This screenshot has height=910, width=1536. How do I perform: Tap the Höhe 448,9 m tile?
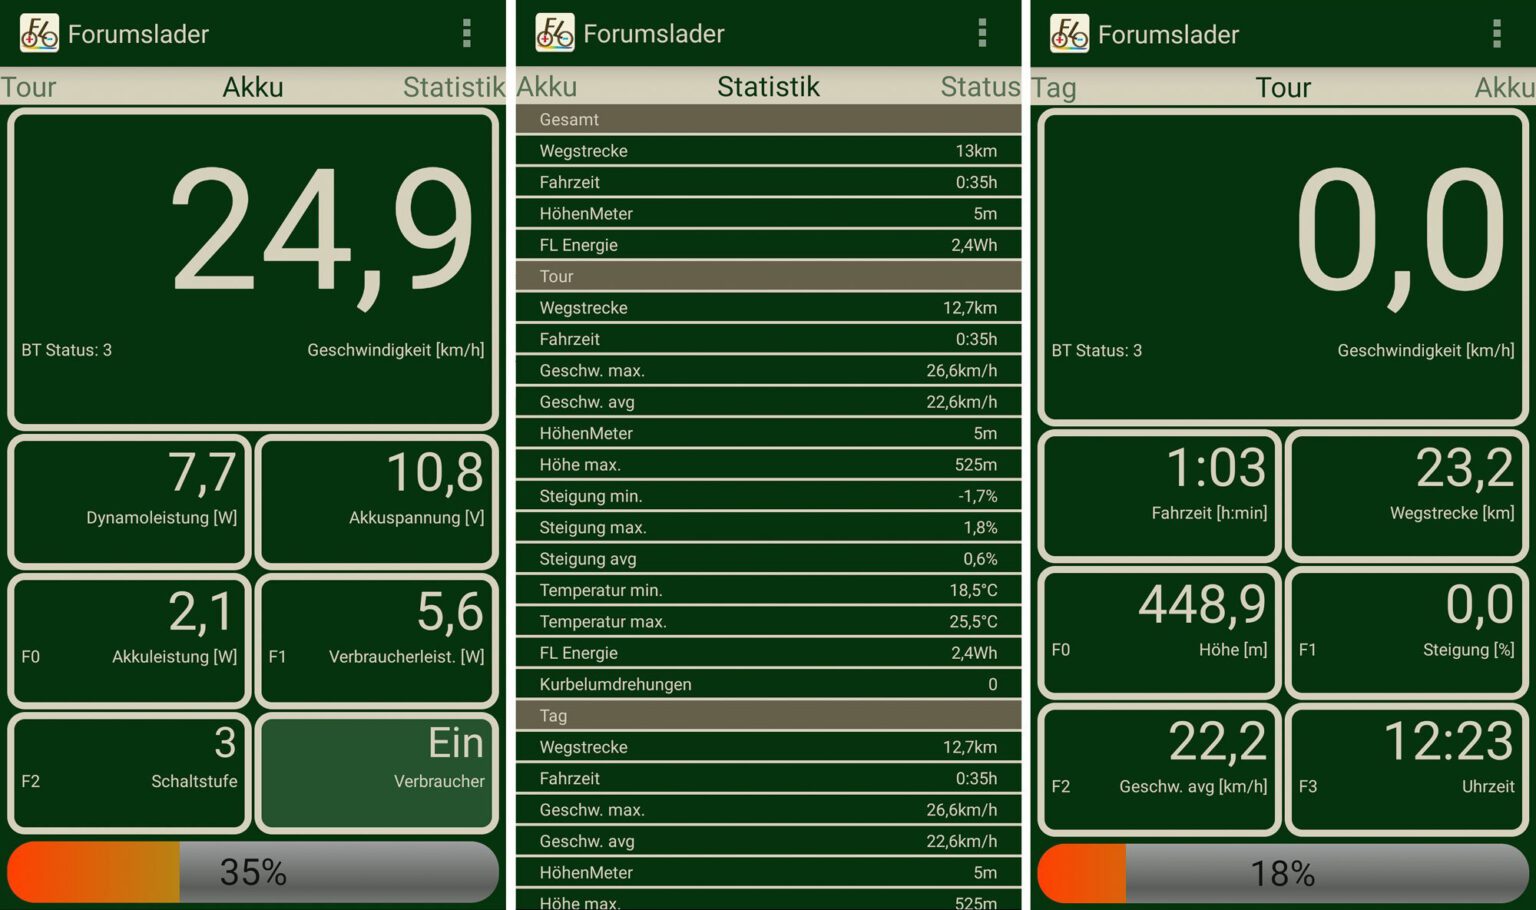1160,632
